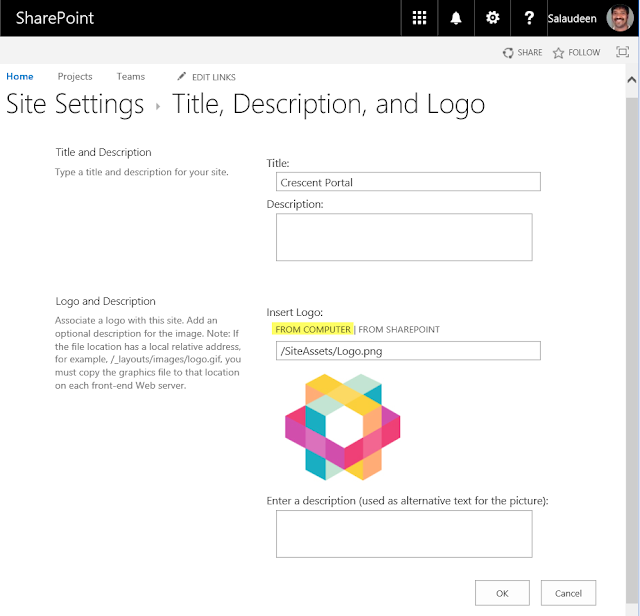The width and height of the screenshot is (640, 616).
Task: Click the 'Title and Description' section heading
Action: (103, 152)
